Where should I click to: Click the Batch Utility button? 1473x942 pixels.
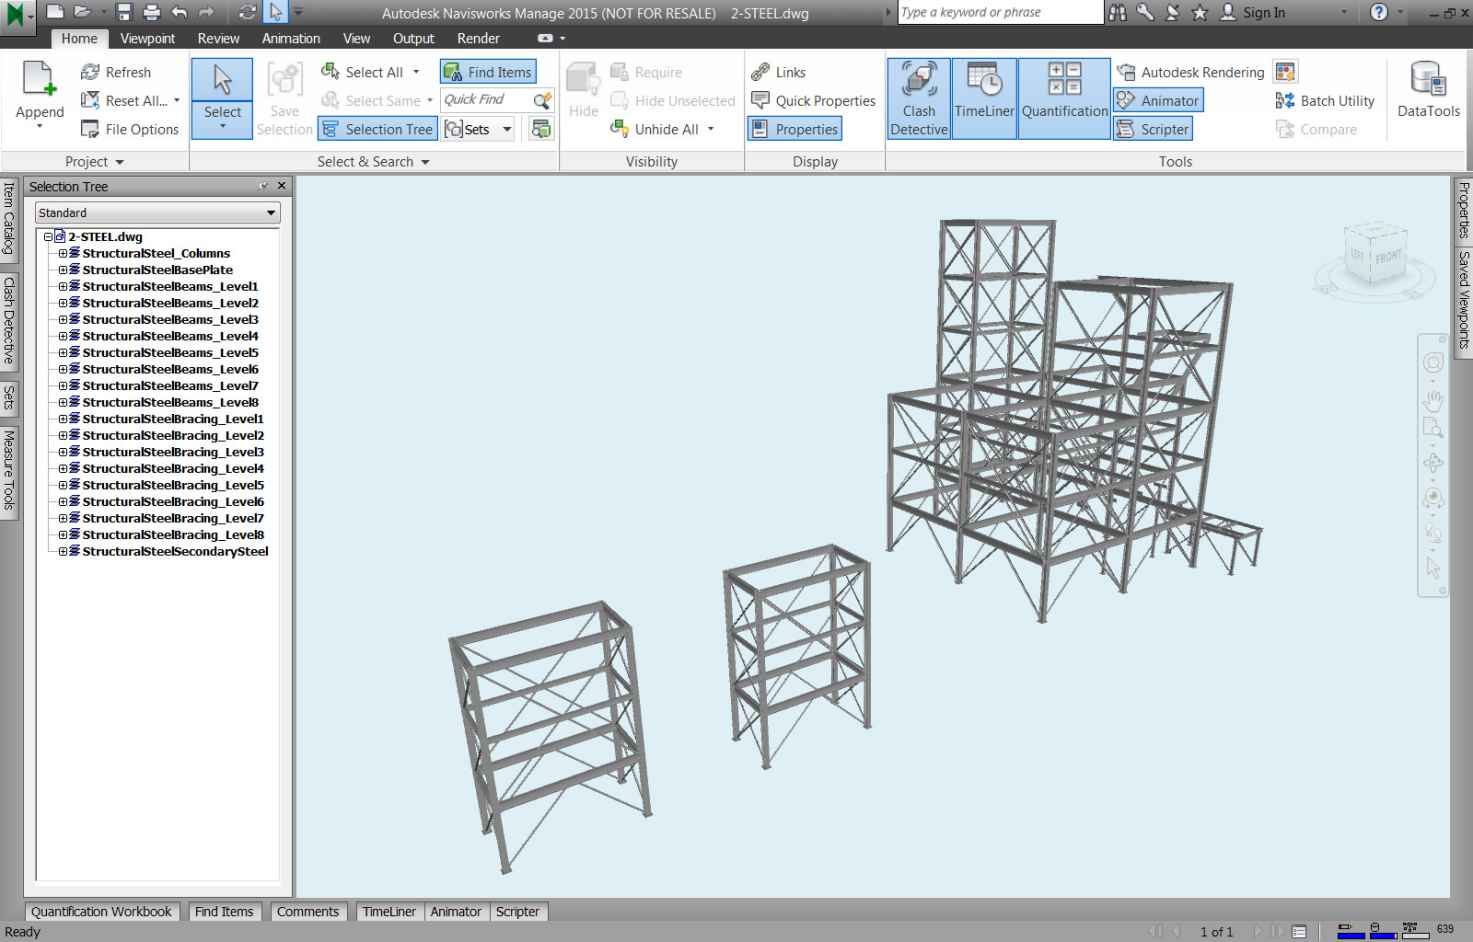pos(1325,100)
